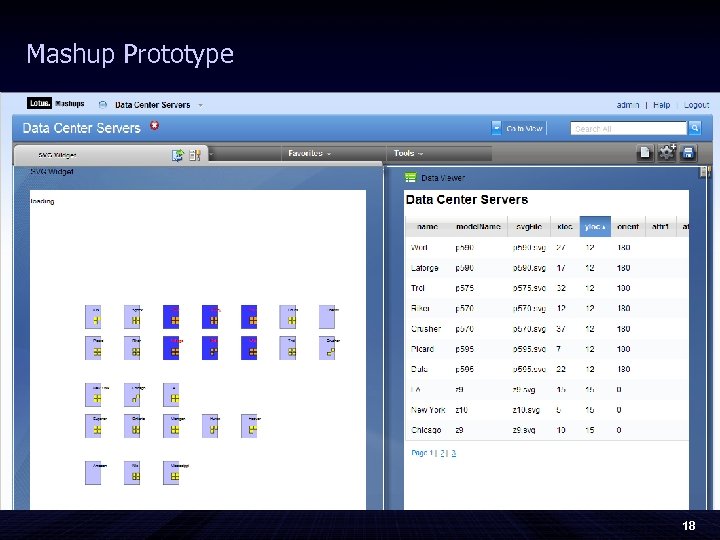Click the Logout link
Viewport: 720px width, 540px height.
click(697, 105)
